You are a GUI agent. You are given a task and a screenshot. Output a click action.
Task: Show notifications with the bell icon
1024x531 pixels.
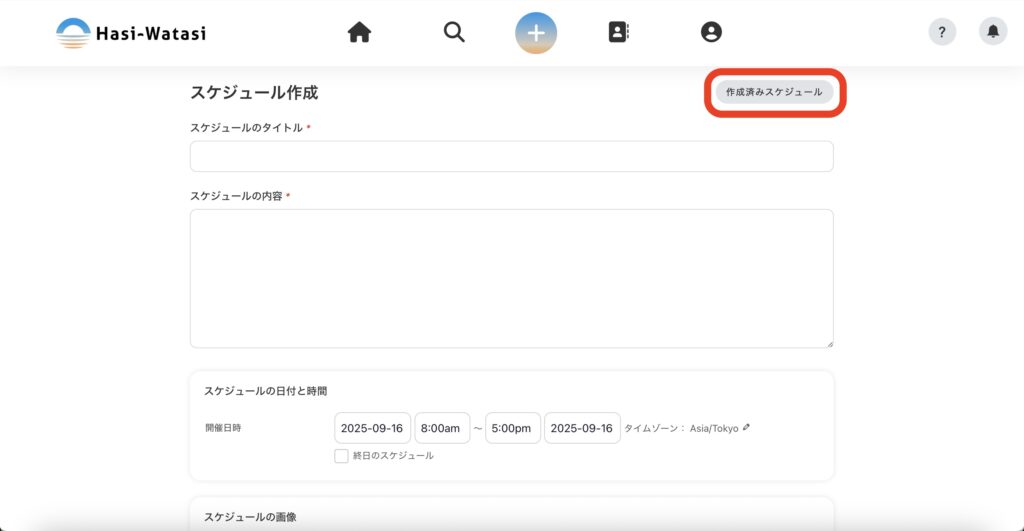[x=993, y=32]
